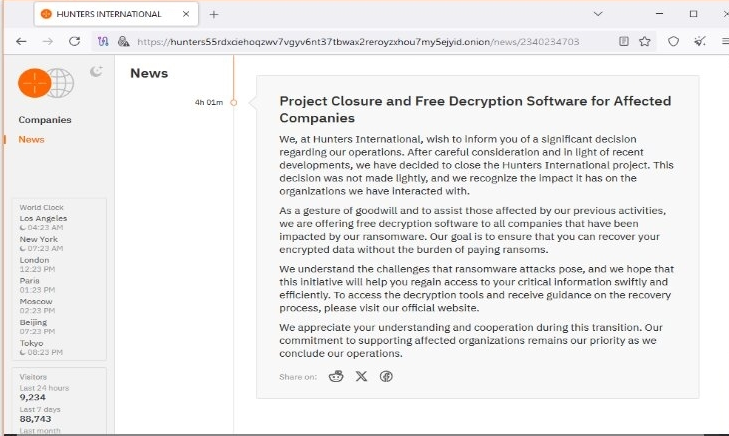Image resolution: width=729 pixels, height=436 pixels.
Task: Open the News section in sidebar
Action: click(31, 139)
